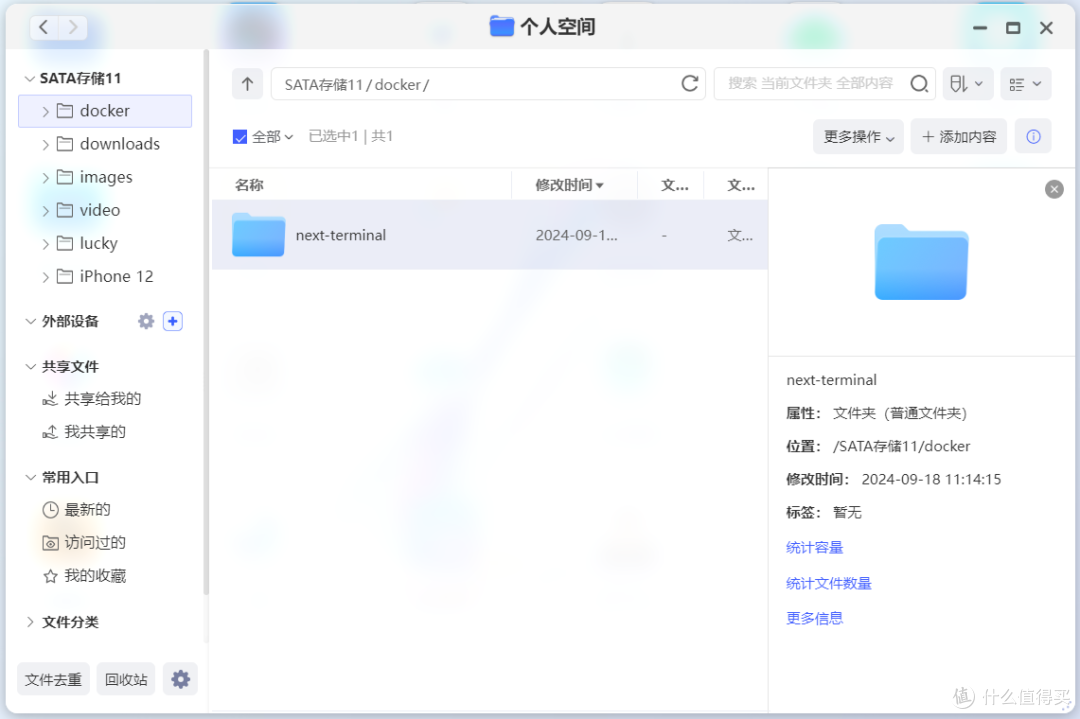Toggle the select all checkbox
1080x719 pixels.
tap(240, 137)
